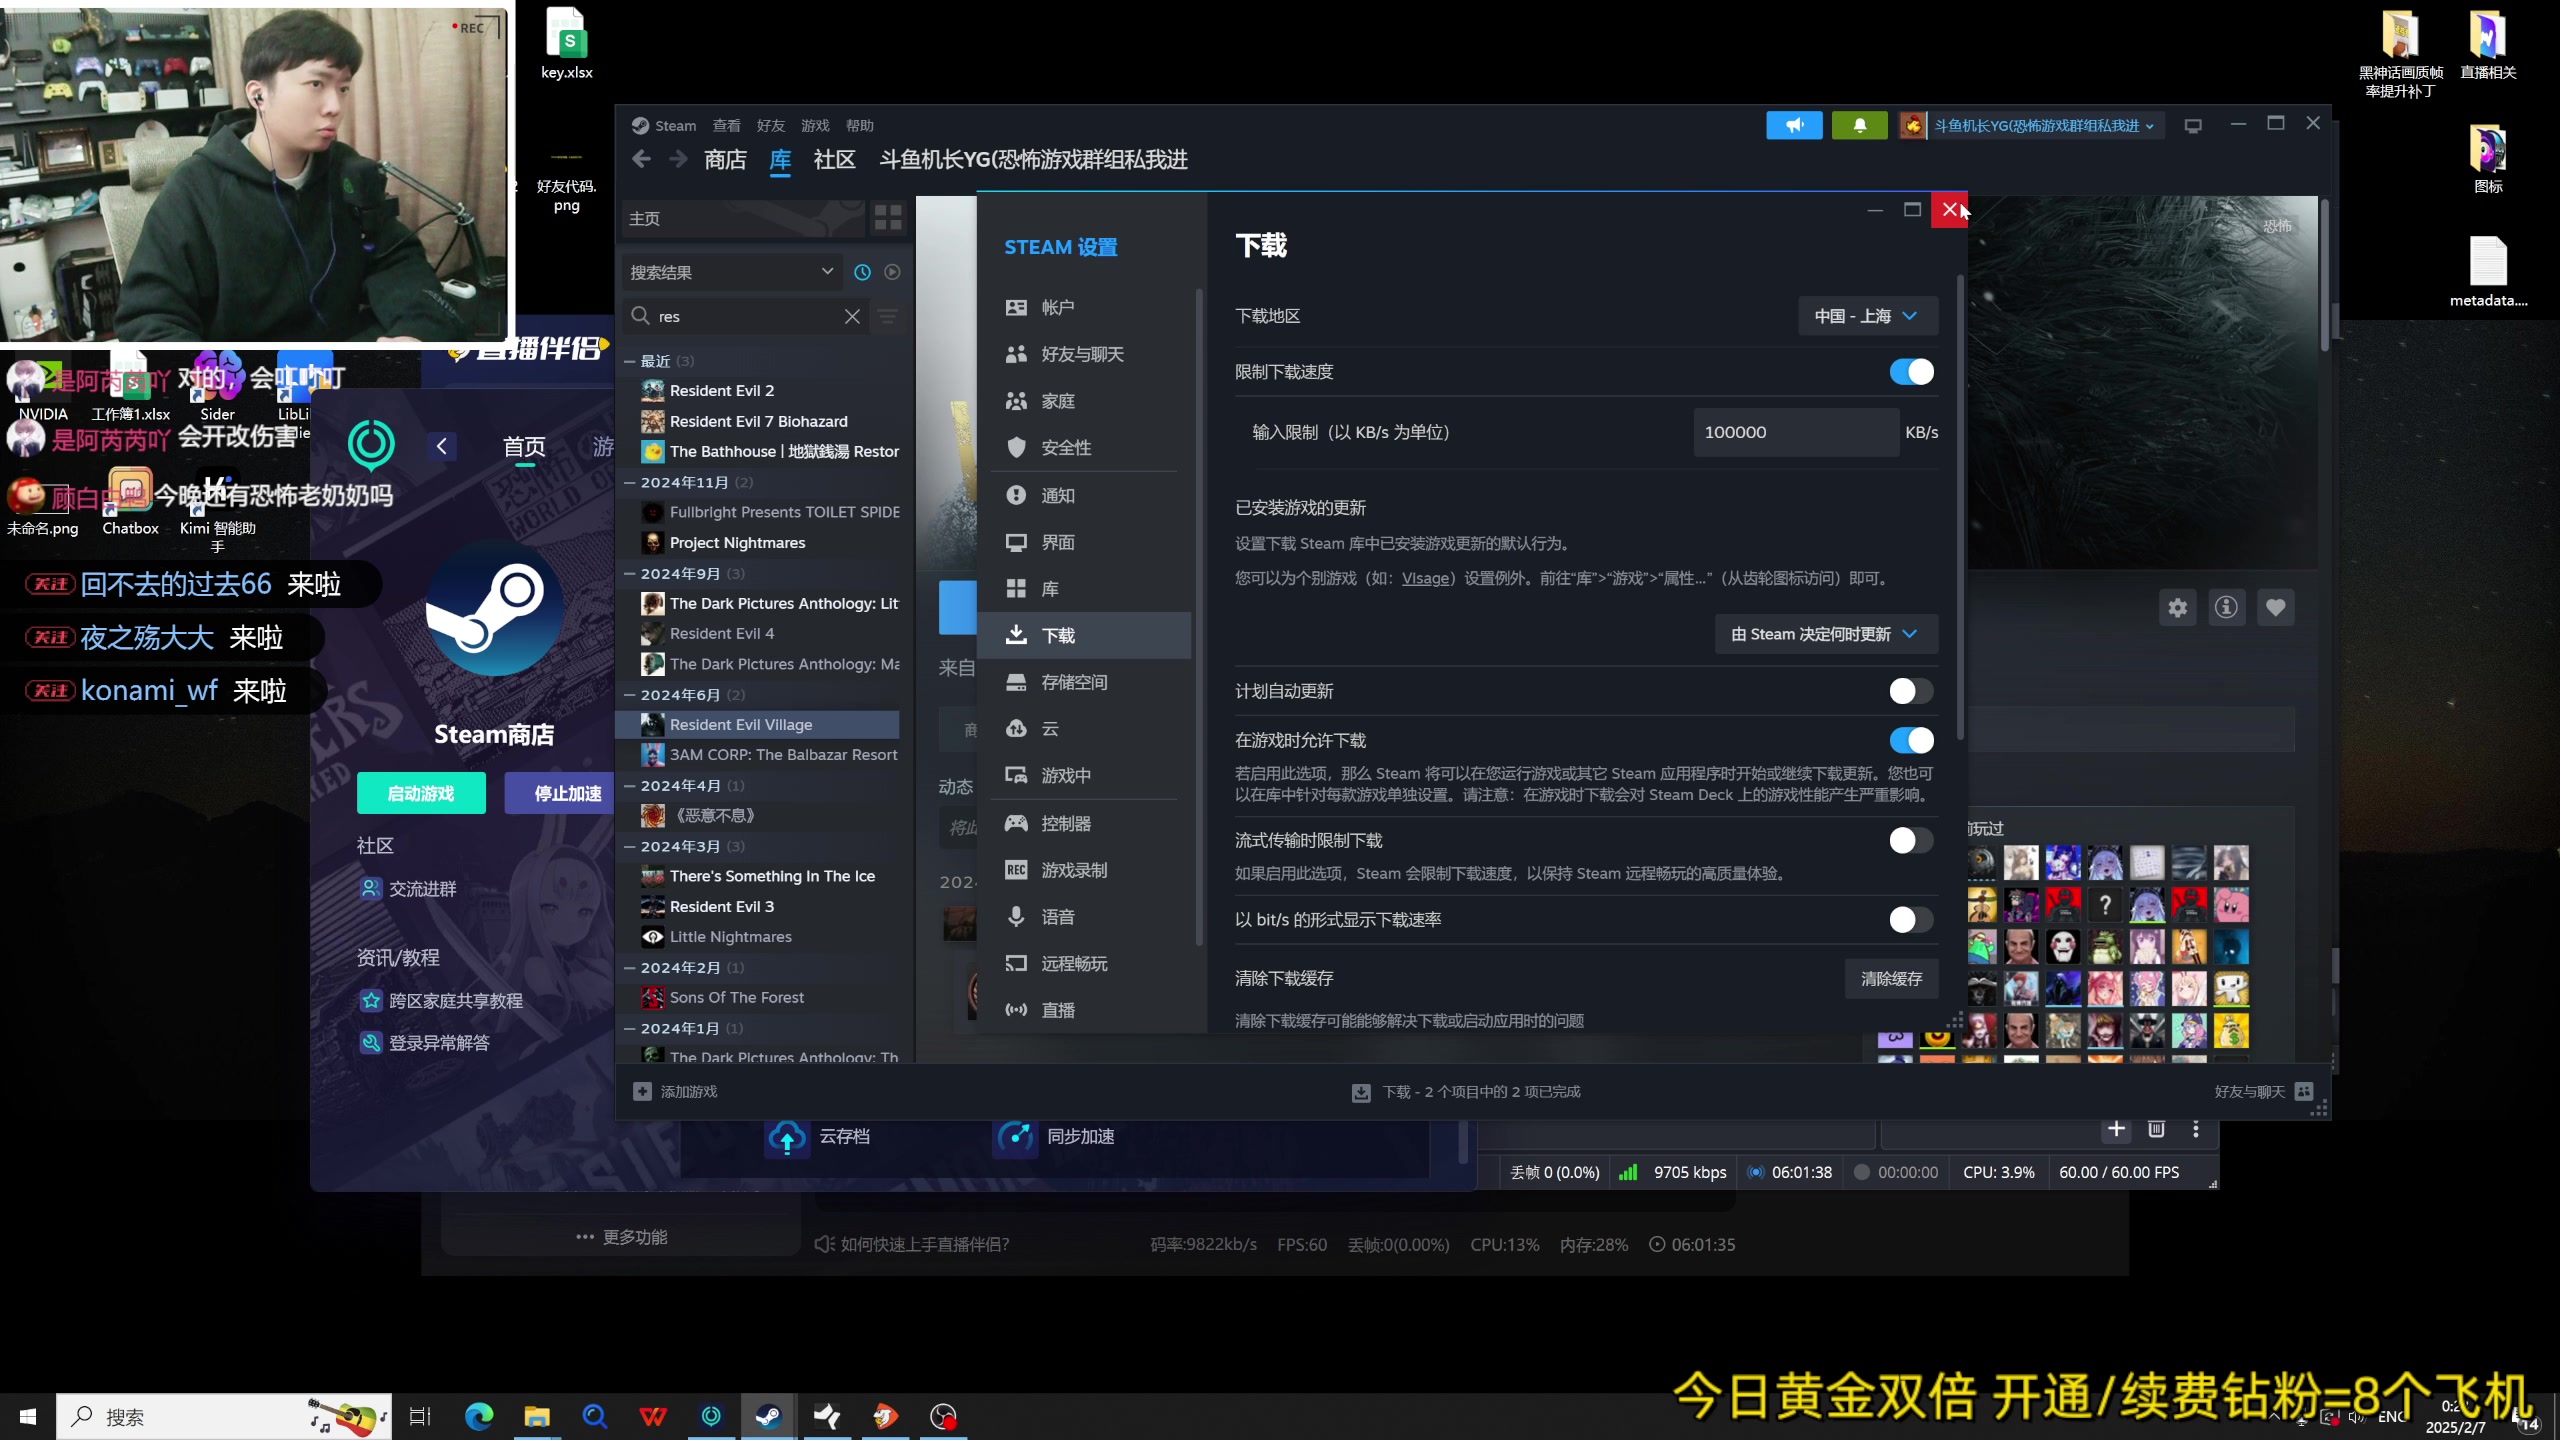Click the game info icon
2560x1440 pixels.
pyautogui.click(x=2226, y=607)
